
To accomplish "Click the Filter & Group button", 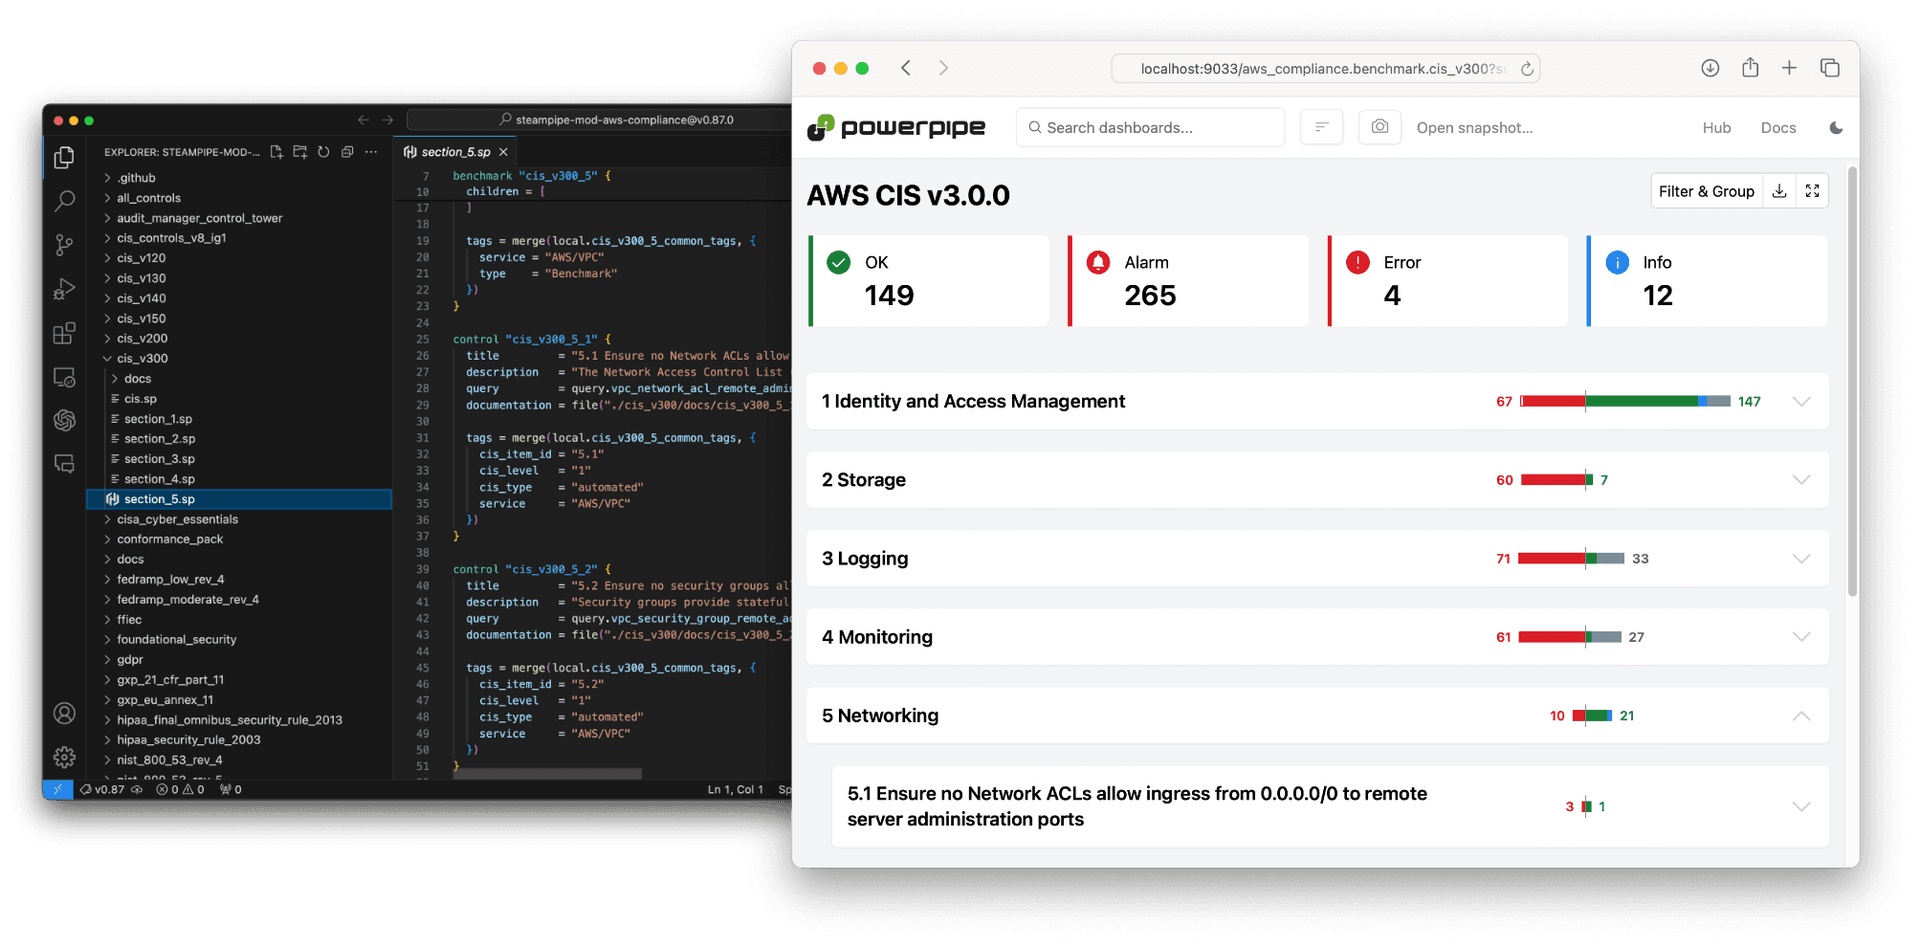I will click(x=1706, y=191).
